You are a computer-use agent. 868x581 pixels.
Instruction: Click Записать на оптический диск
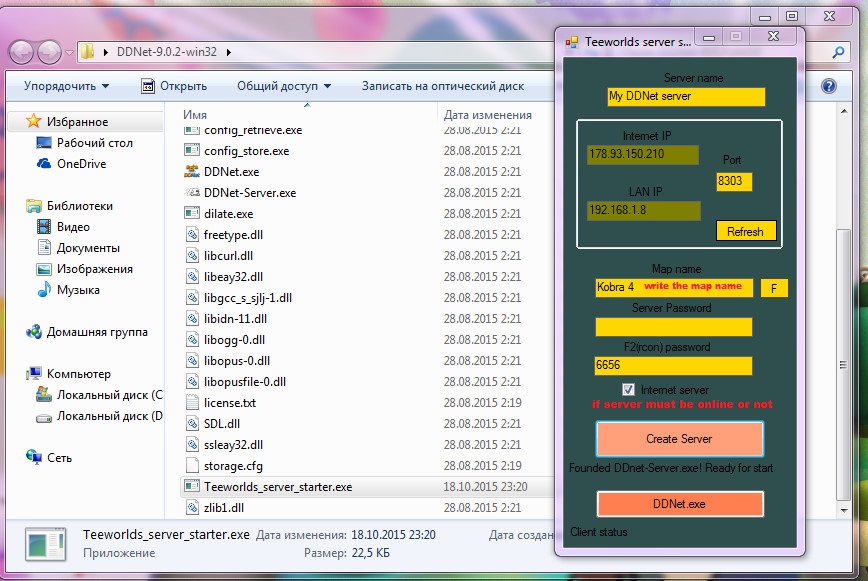(442, 86)
